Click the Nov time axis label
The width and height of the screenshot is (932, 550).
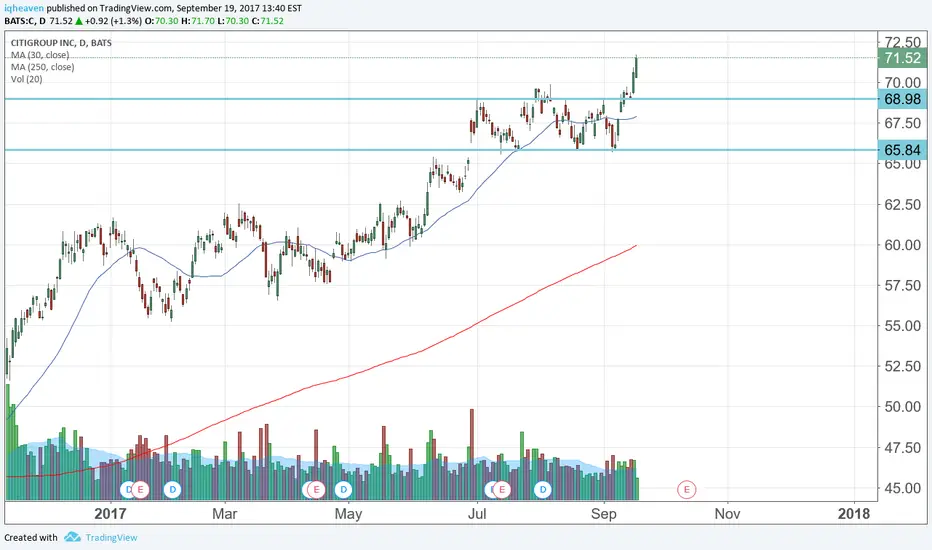click(x=728, y=514)
